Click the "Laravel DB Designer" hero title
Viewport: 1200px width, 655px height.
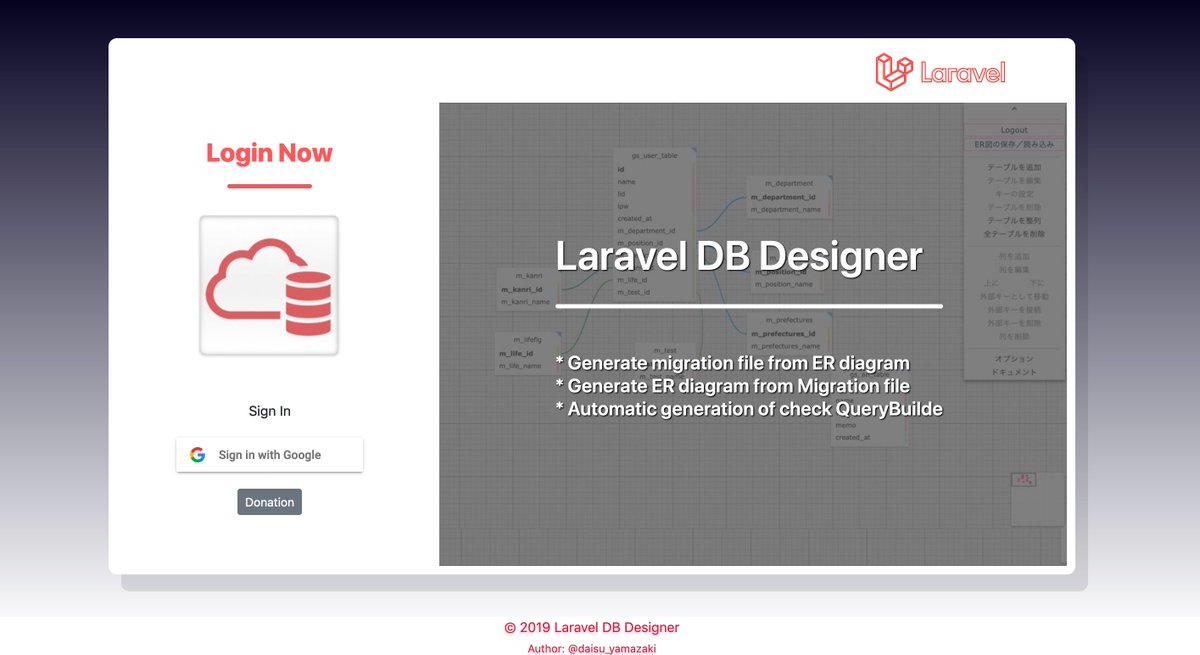coord(738,256)
